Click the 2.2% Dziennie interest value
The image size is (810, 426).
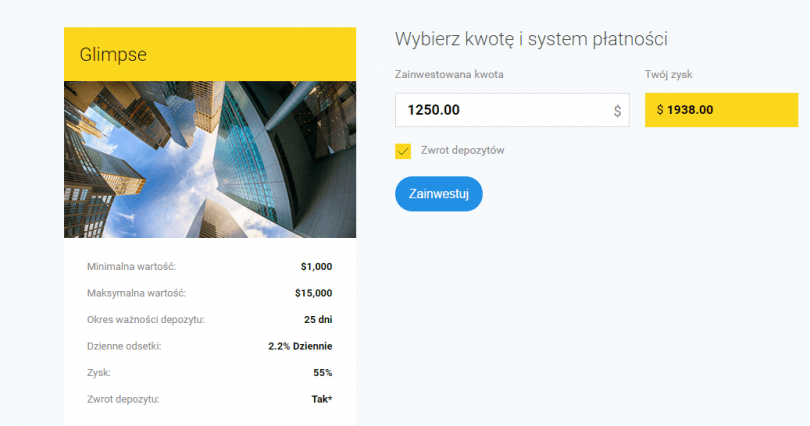tap(300, 346)
